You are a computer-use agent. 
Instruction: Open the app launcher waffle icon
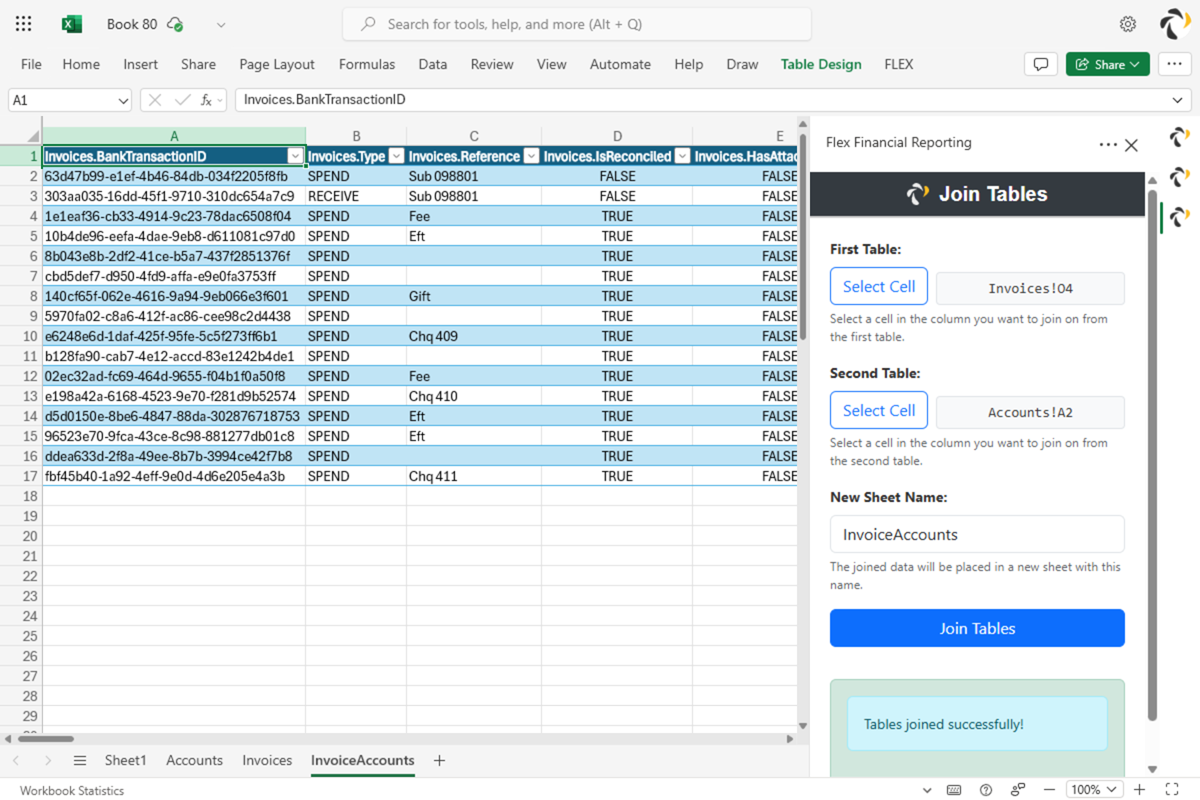[x=24, y=24]
